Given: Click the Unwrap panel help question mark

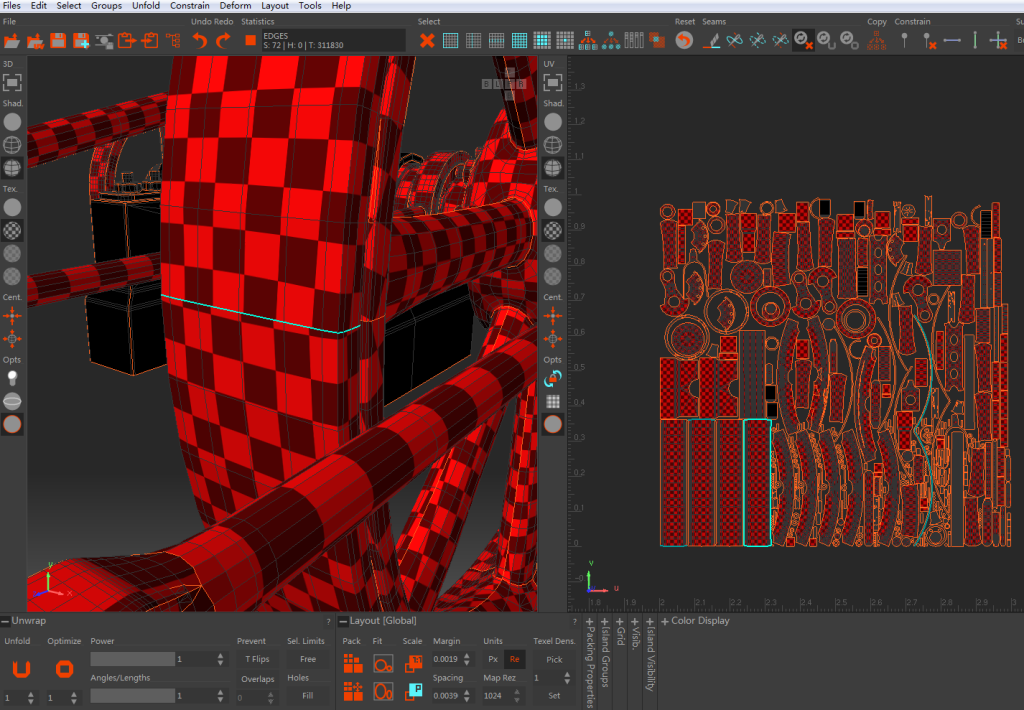Looking at the screenshot, I should [328, 622].
